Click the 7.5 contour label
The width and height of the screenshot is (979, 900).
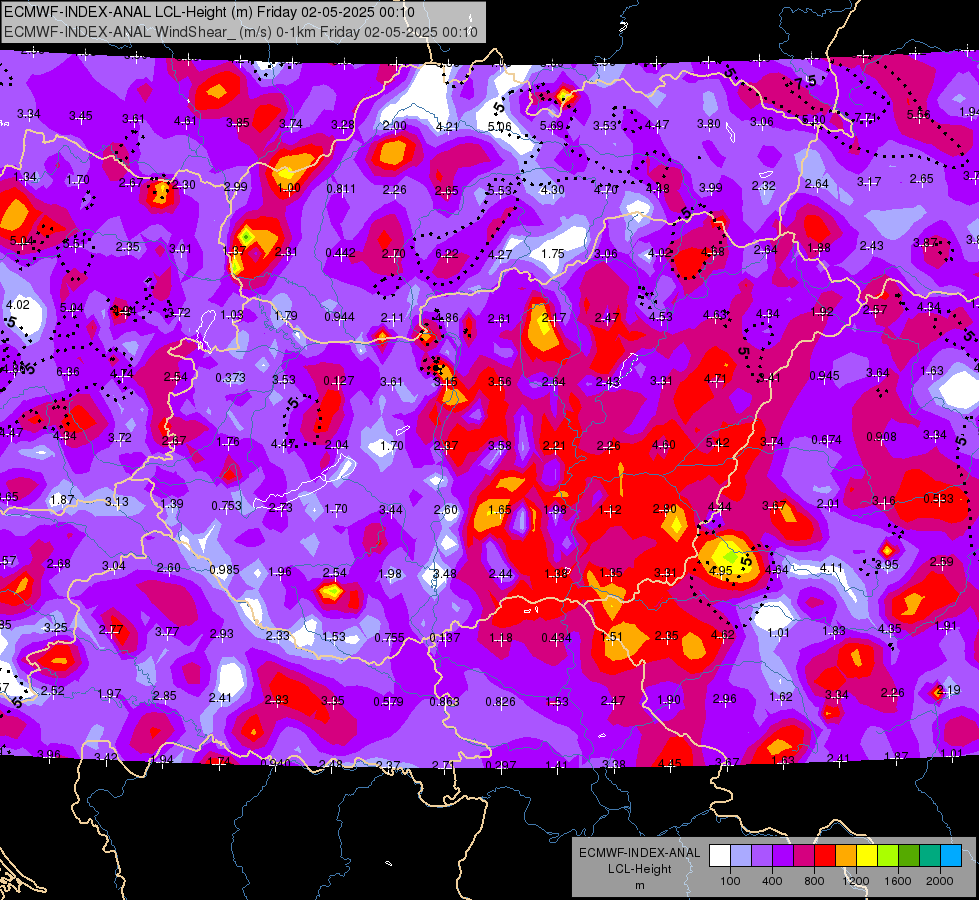(805, 82)
